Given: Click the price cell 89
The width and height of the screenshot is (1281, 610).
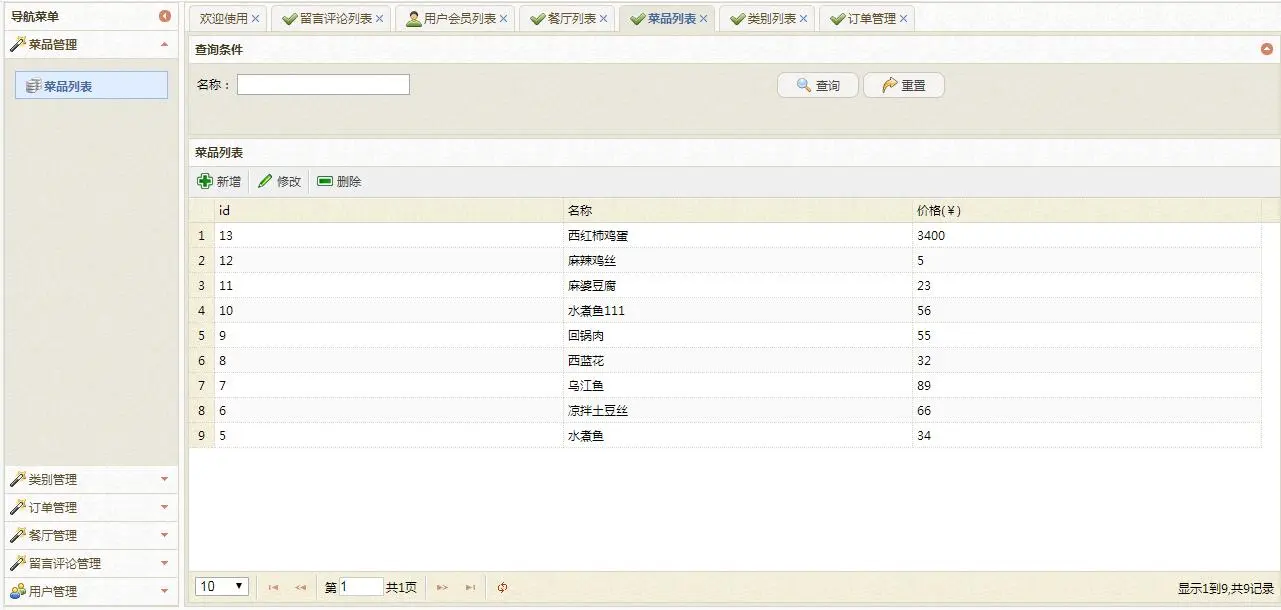Looking at the screenshot, I should coord(1087,385).
